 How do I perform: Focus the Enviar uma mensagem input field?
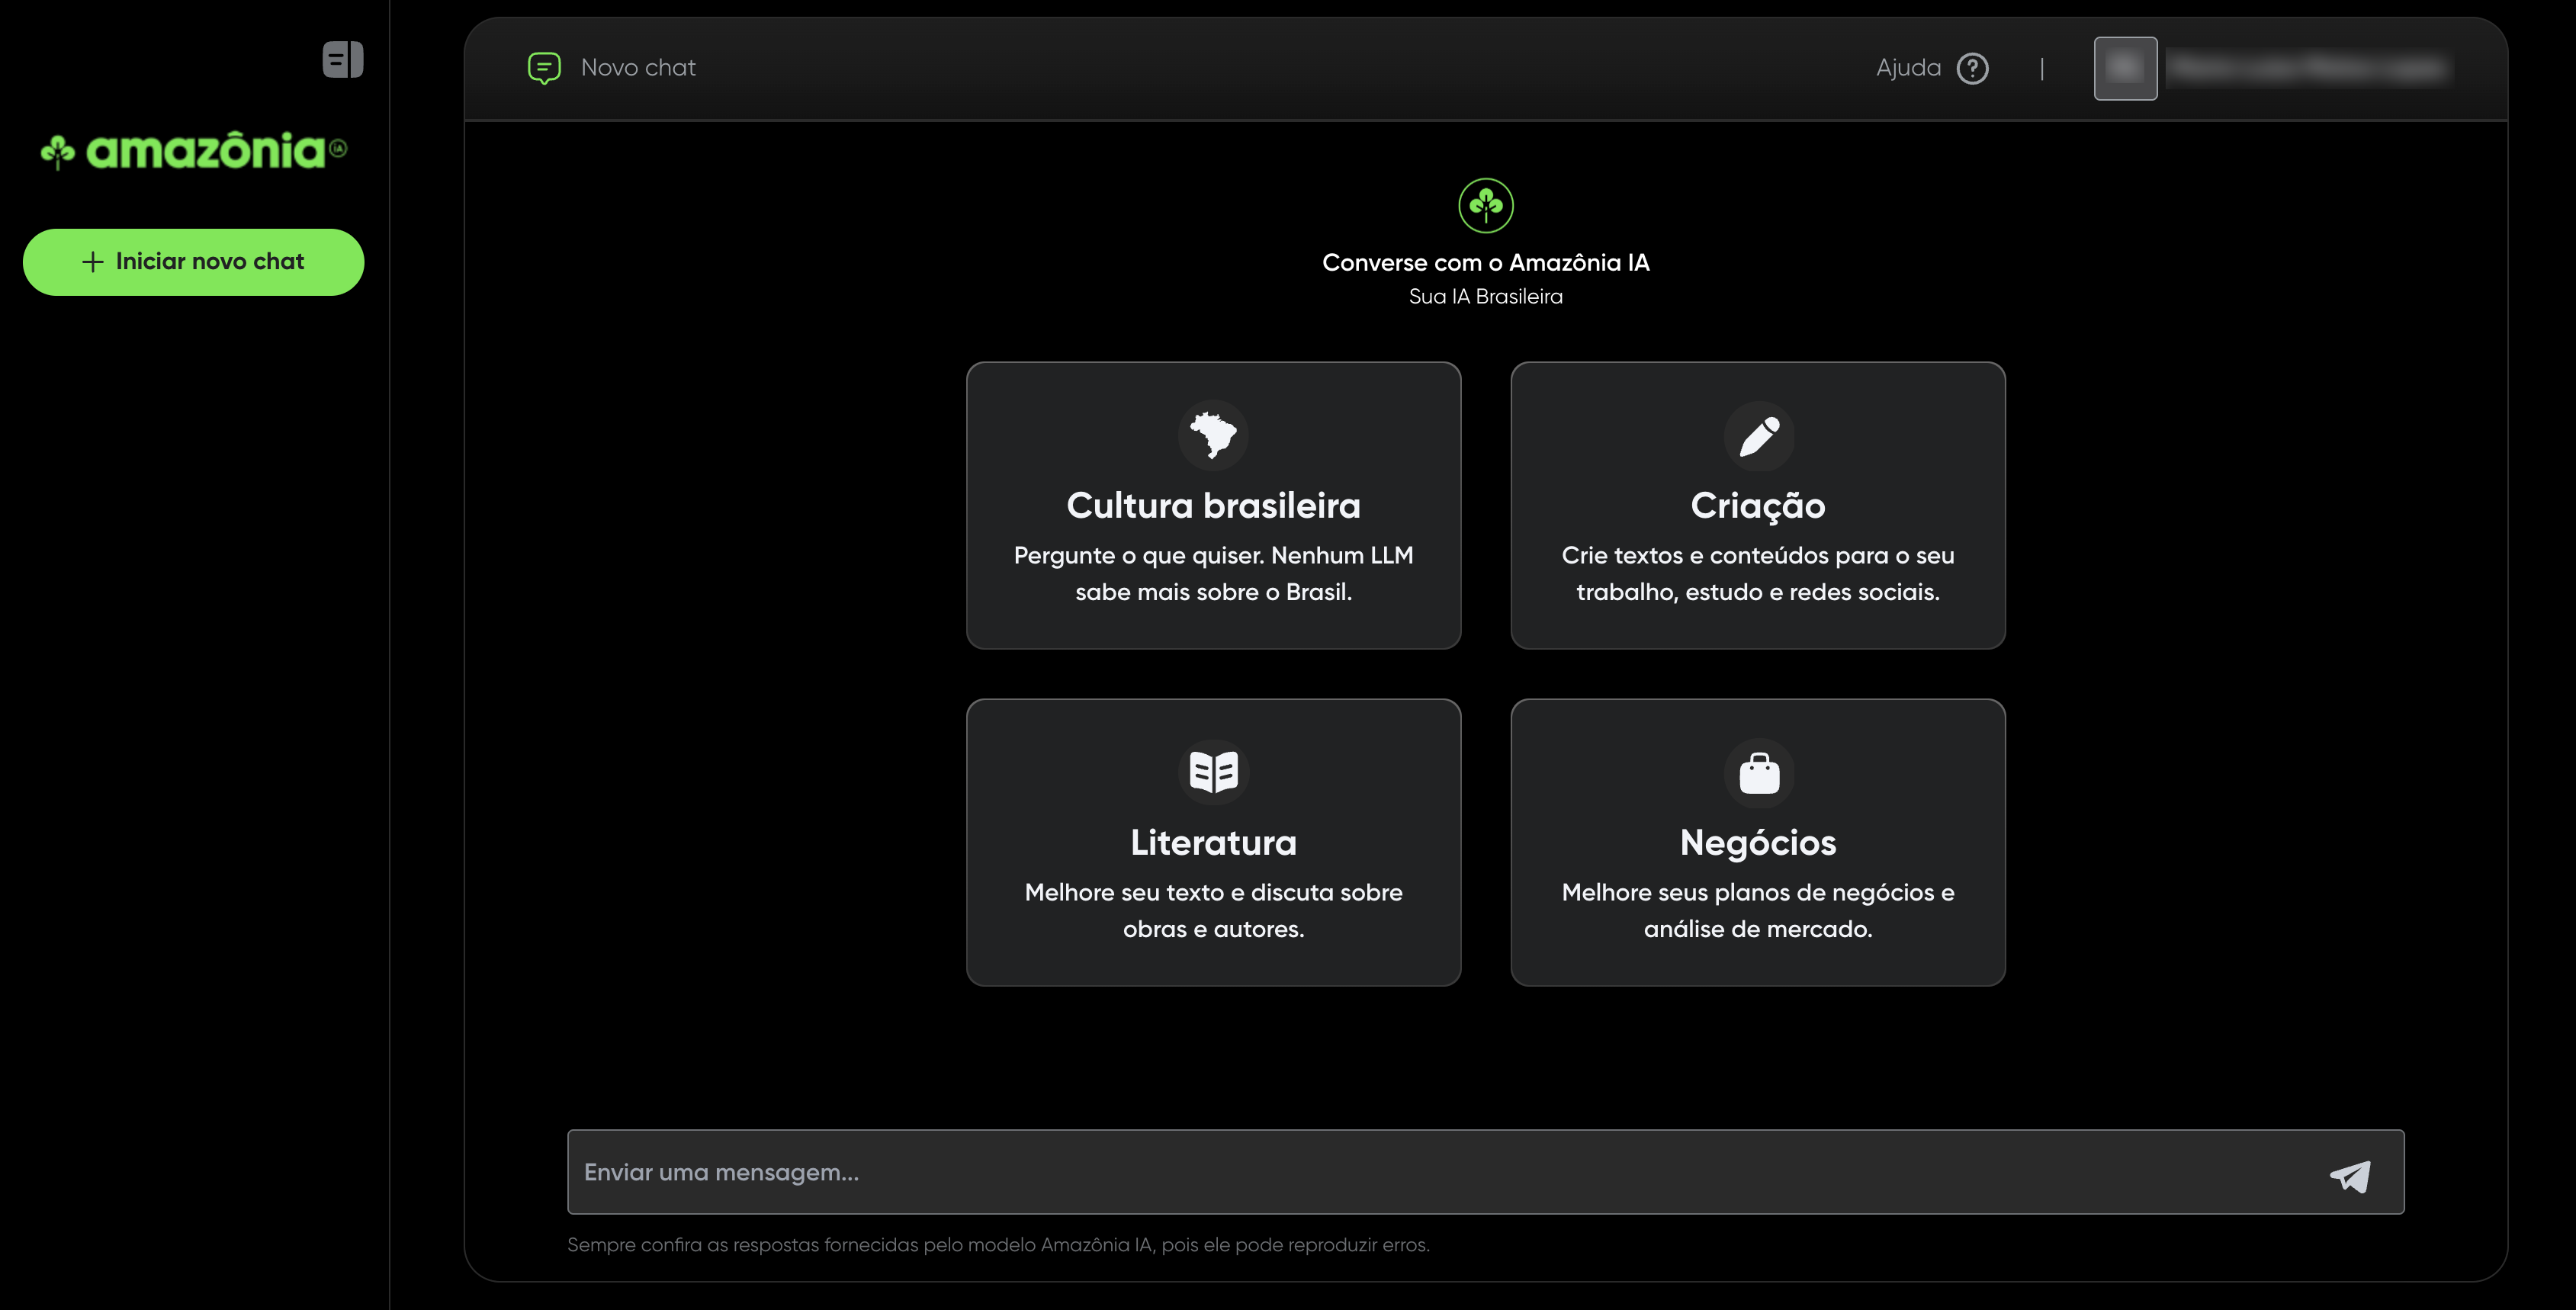[1440, 1172]
